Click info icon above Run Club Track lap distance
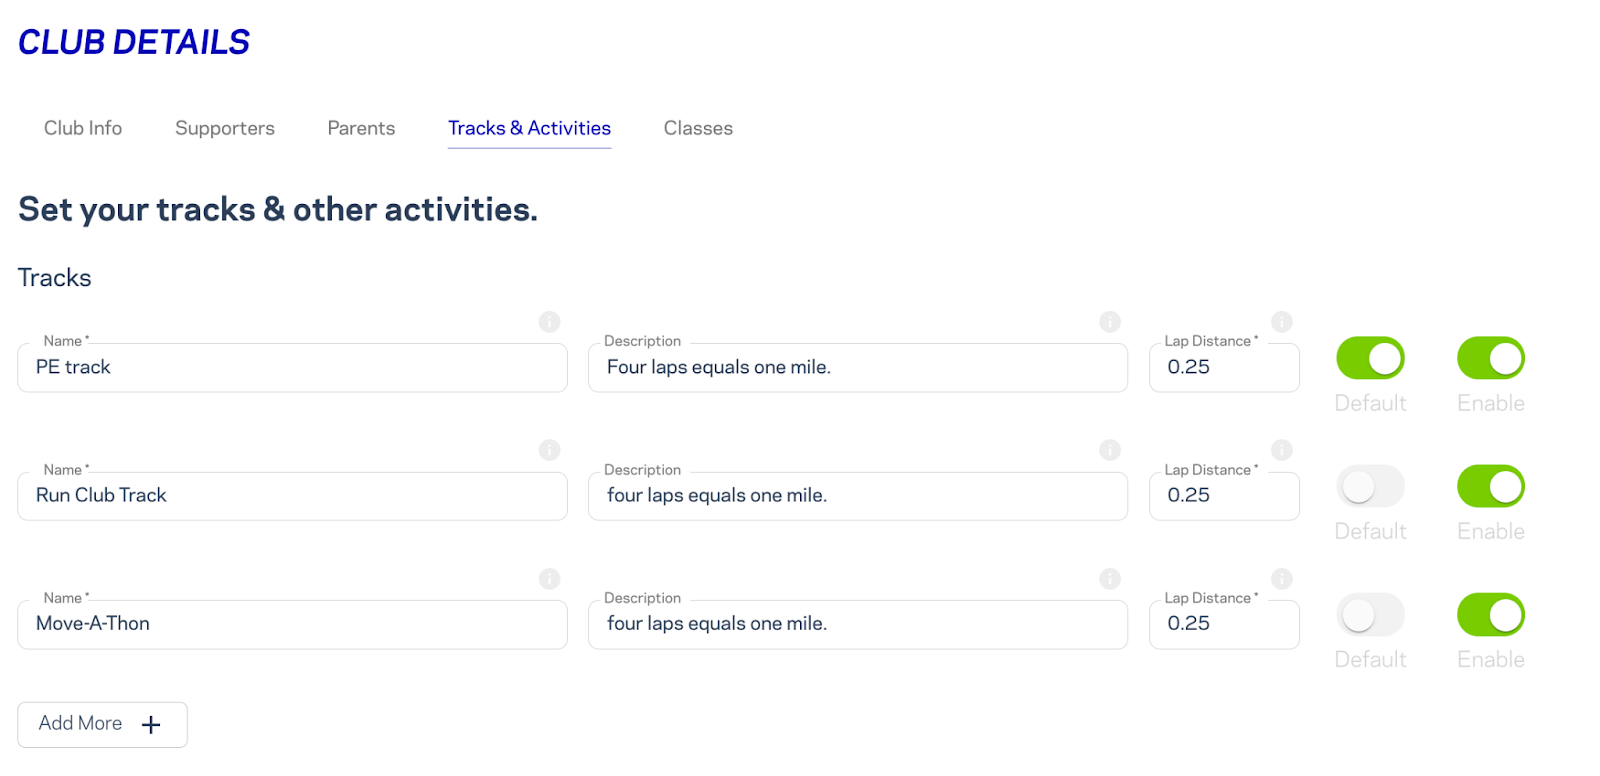 click(x=1282, y=450)
